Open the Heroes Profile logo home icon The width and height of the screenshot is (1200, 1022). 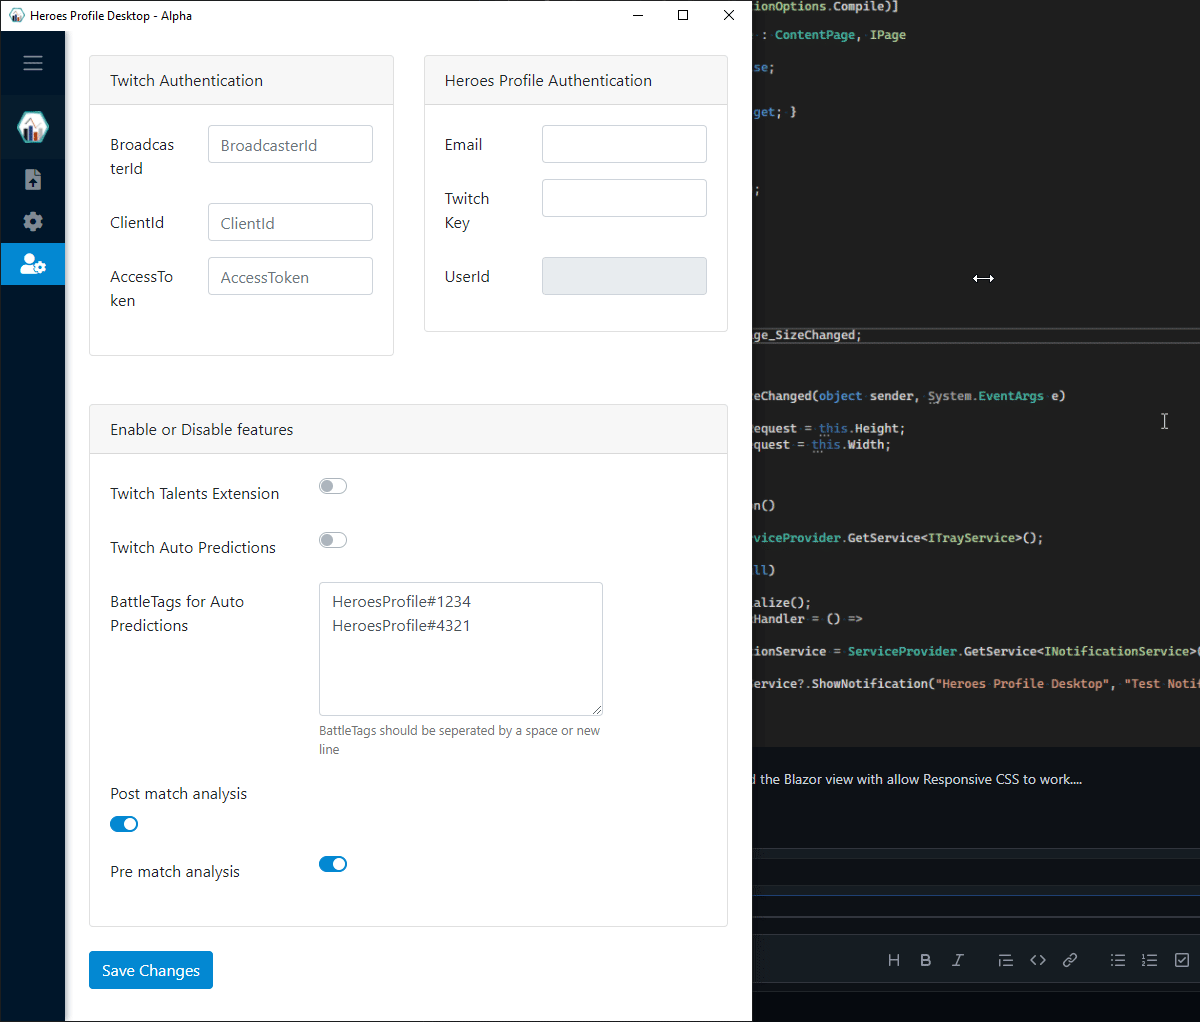(x=33, y=127)
